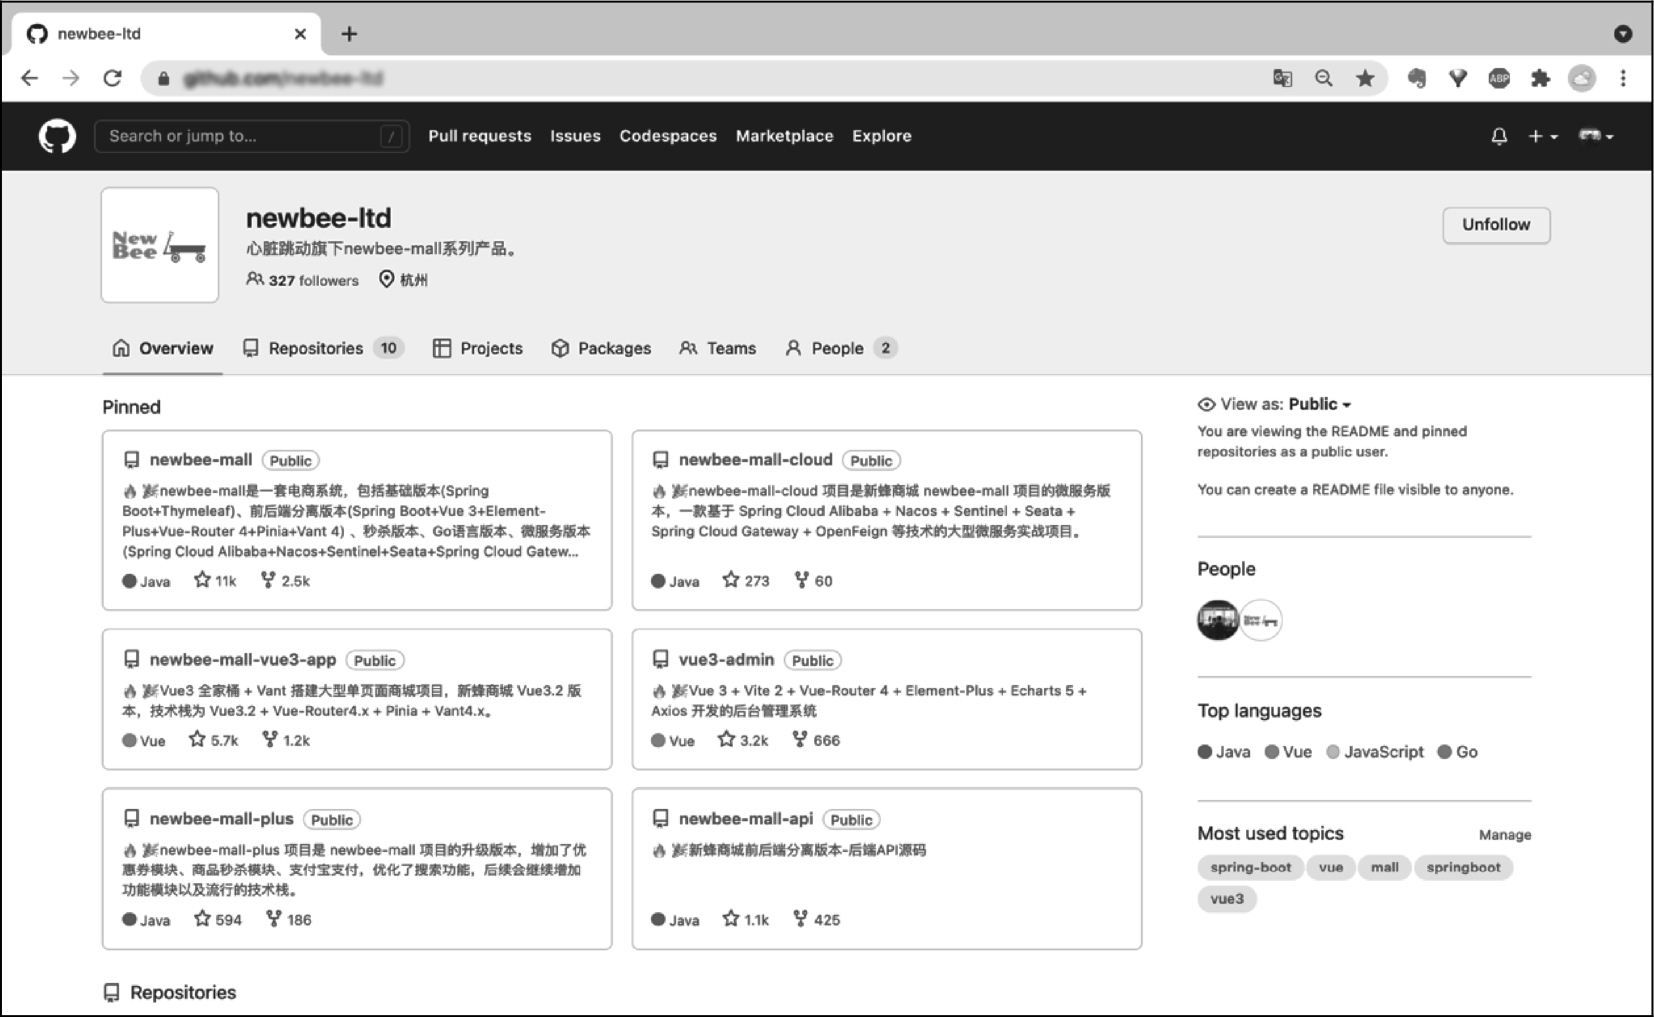
Task: Click the Chrome profile avatar
Action: point(1582,78)
